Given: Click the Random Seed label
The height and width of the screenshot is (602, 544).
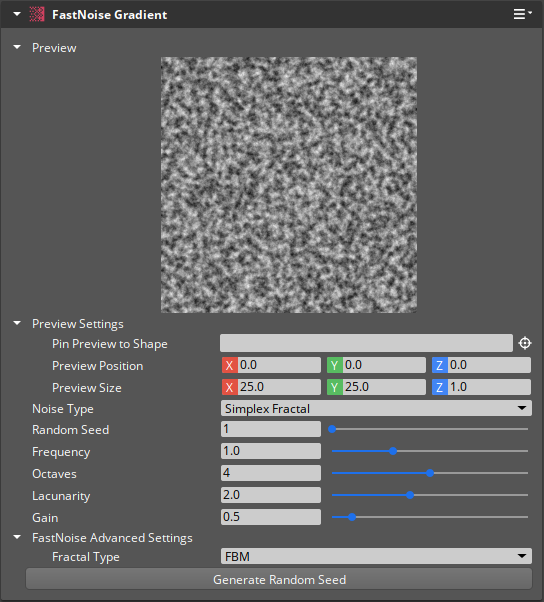Looking at the screenshot, I should click(x=71, y=430).
